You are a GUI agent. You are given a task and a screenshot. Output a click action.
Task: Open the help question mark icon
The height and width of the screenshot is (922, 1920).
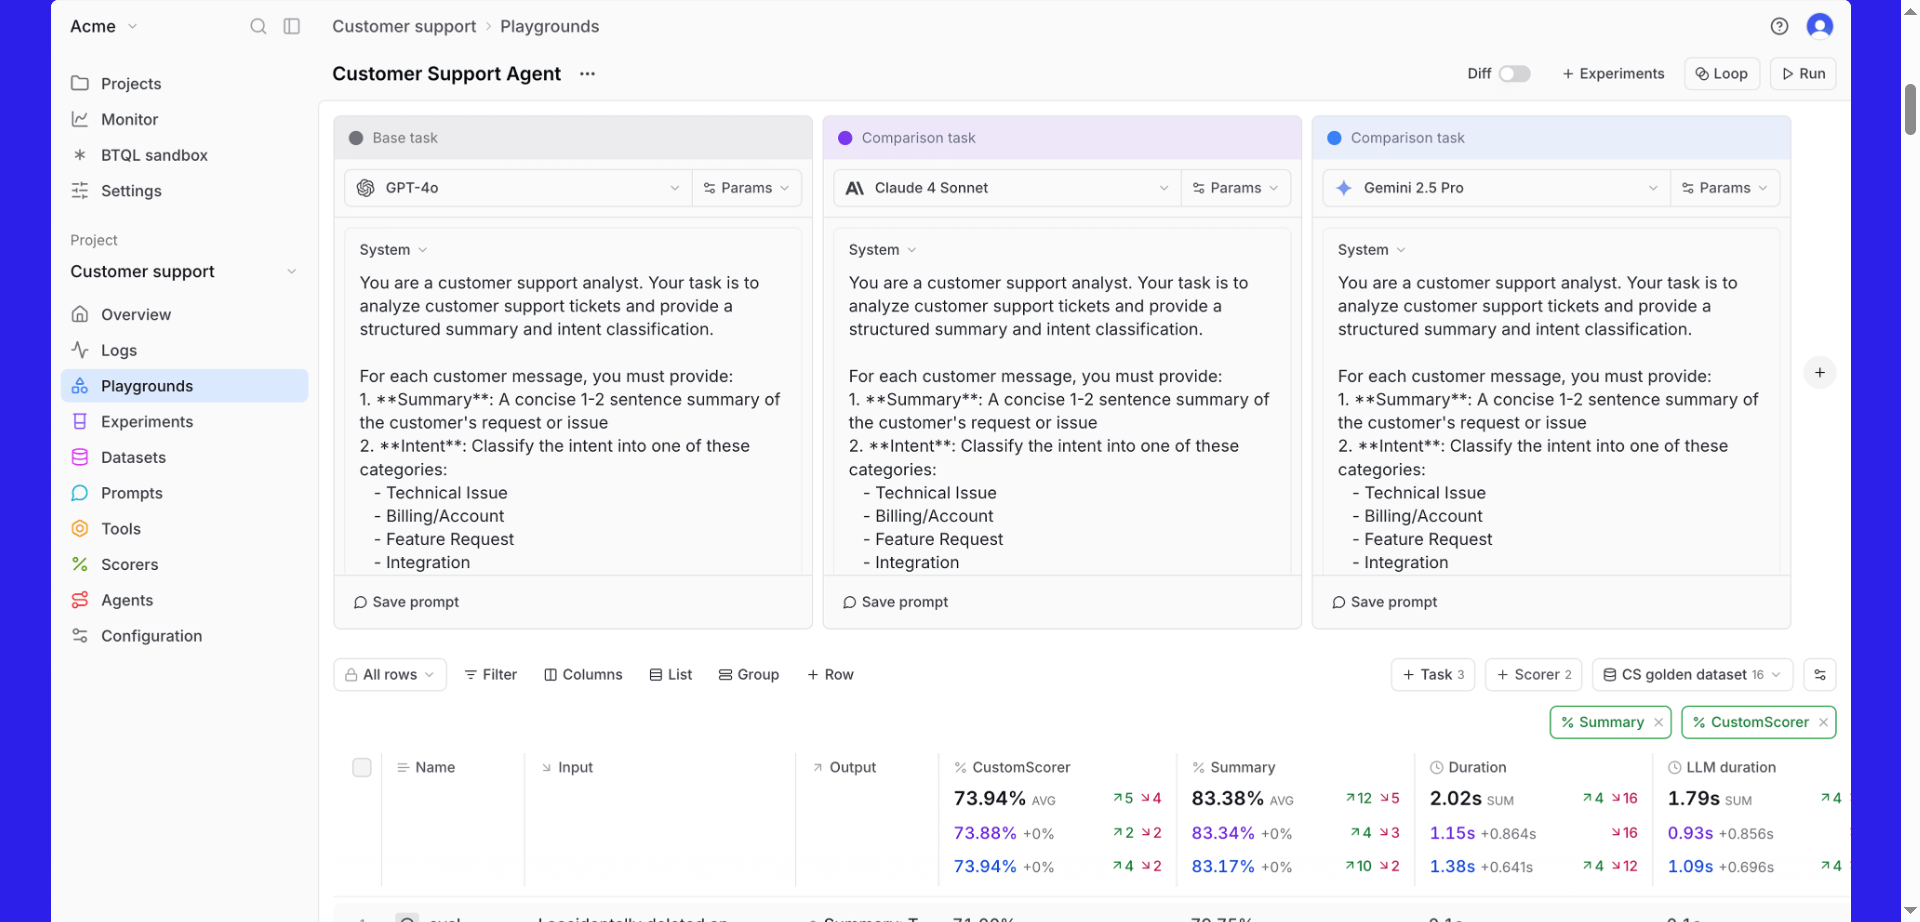[1779, 26]
